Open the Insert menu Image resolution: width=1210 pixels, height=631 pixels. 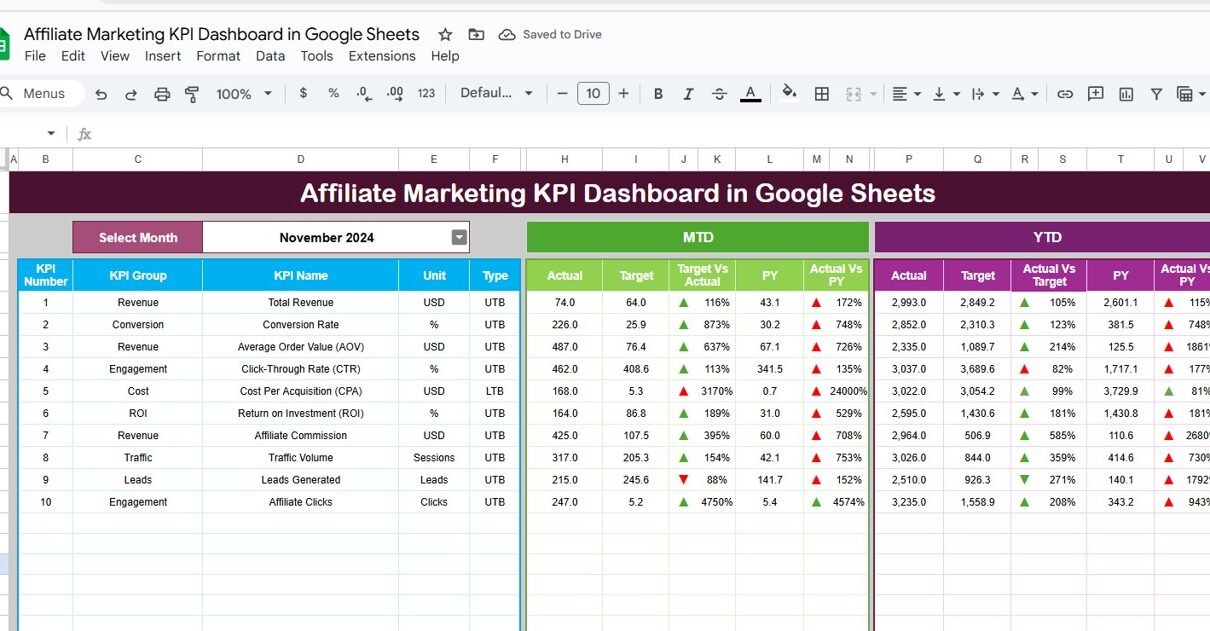coord(163,56)
